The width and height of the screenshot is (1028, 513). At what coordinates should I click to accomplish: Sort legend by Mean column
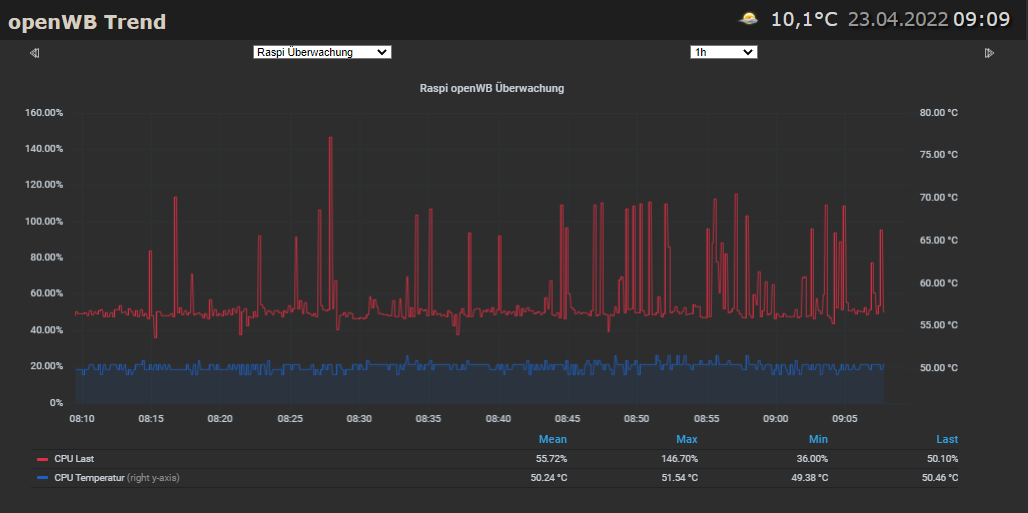click(x=553, y=439)
